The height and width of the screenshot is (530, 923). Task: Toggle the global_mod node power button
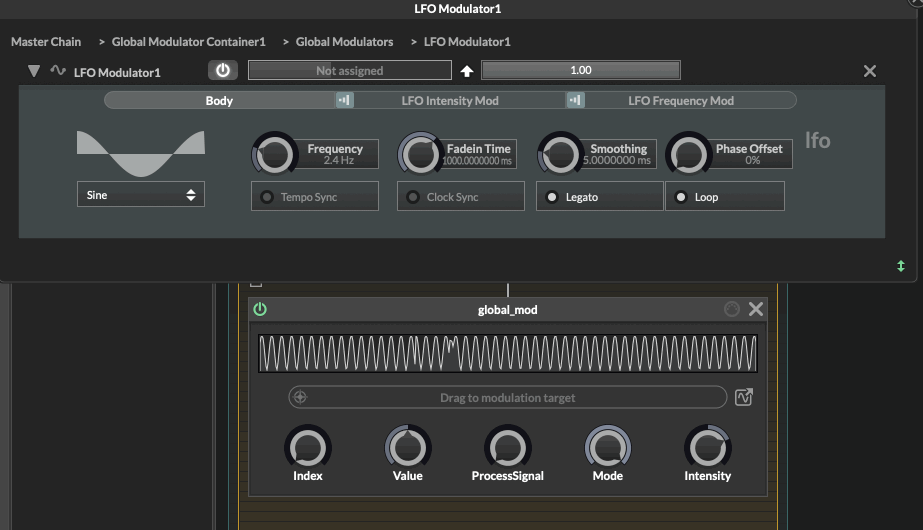[x=260, y=309]
